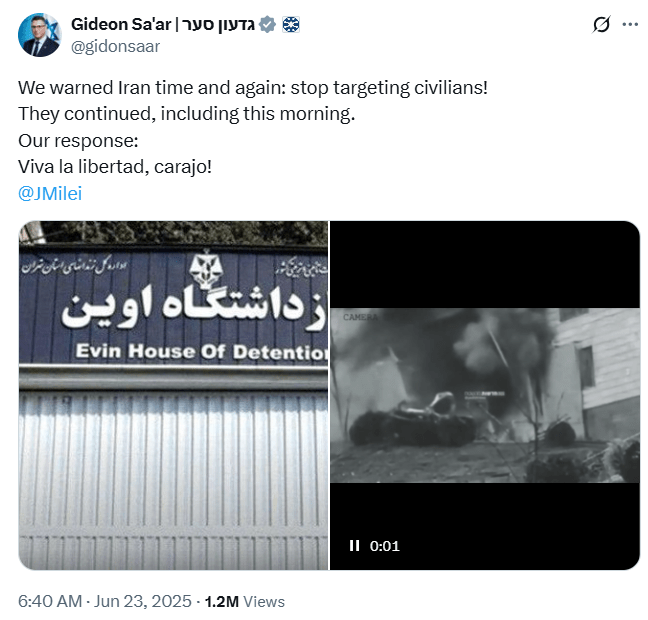Viewport: 648px width, 620px height.
Task: Click the Gideon Sa'ar display name
Action: [121, 24]
